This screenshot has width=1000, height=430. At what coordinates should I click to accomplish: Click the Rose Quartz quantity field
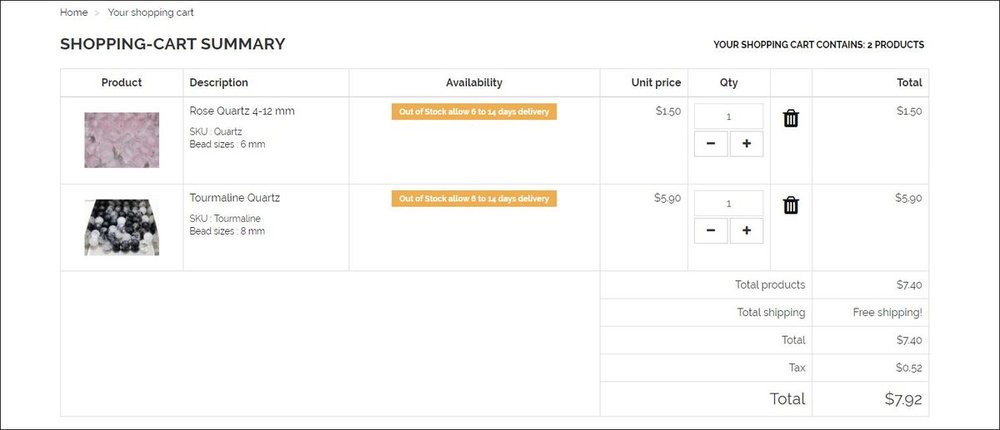pyautogui.click(x=728, y=116)
